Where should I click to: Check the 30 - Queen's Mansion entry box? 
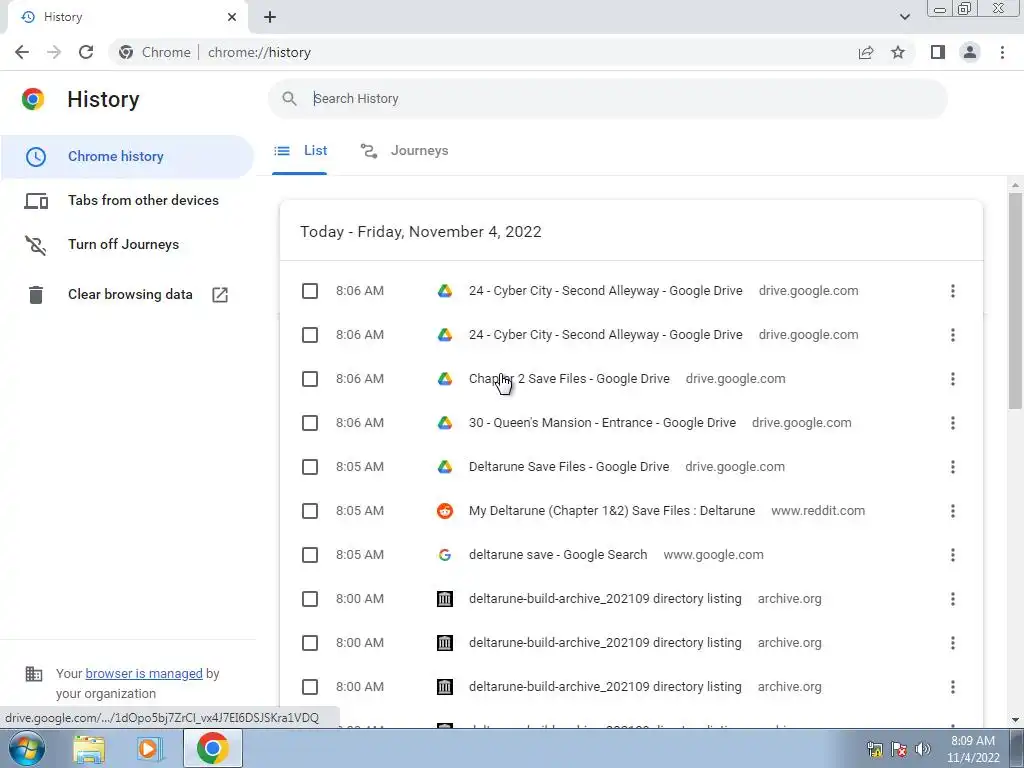point(310,423)
